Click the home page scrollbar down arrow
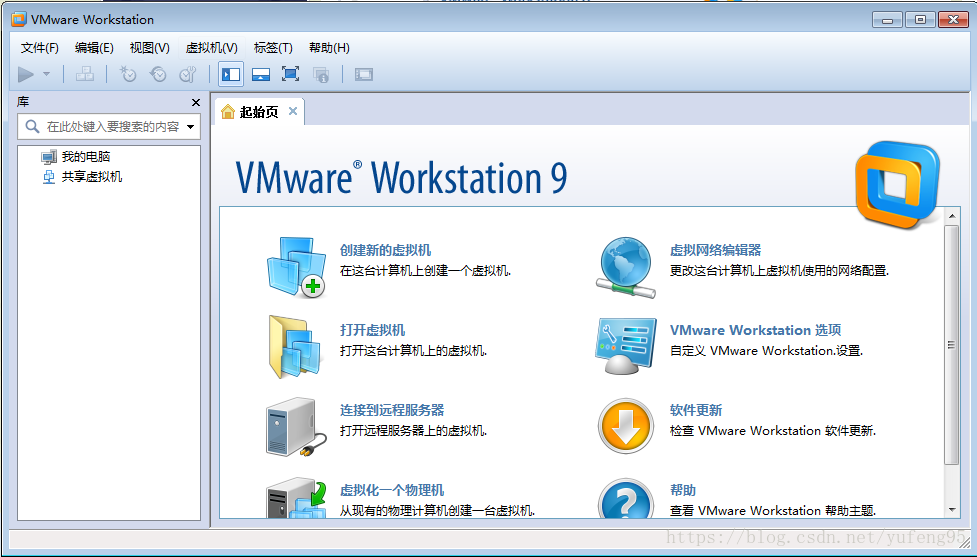Image resolution: width=977 pixels, height=557 pixels. coord(951,510)
